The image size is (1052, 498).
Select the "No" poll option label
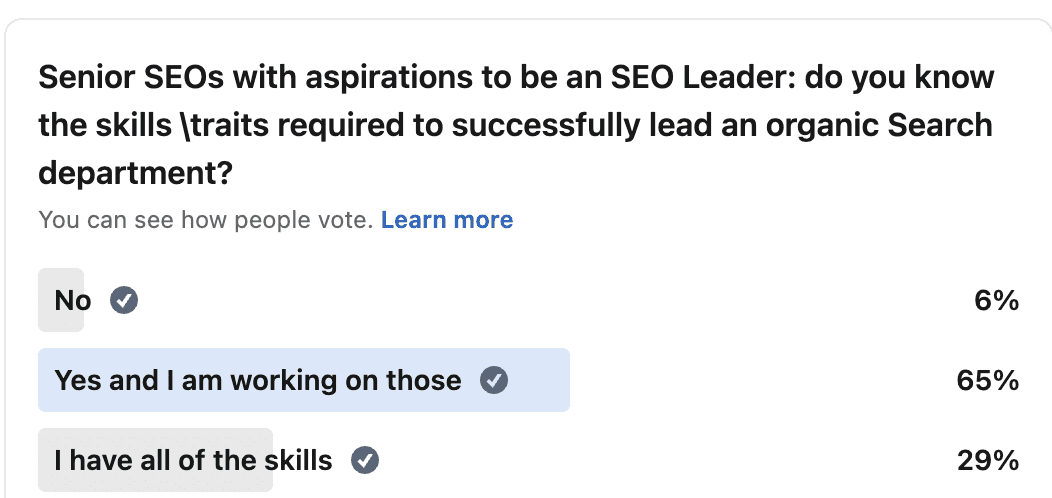click(x=72, y=300)
